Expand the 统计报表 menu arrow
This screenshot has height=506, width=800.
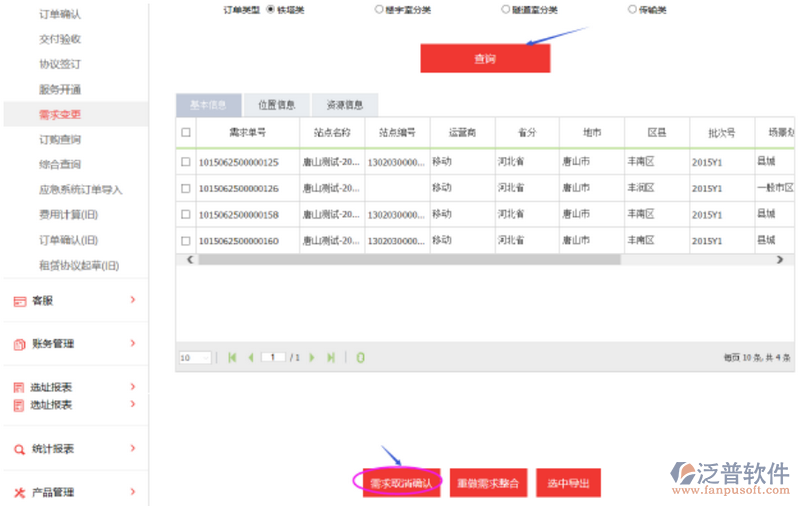[132, 449]
